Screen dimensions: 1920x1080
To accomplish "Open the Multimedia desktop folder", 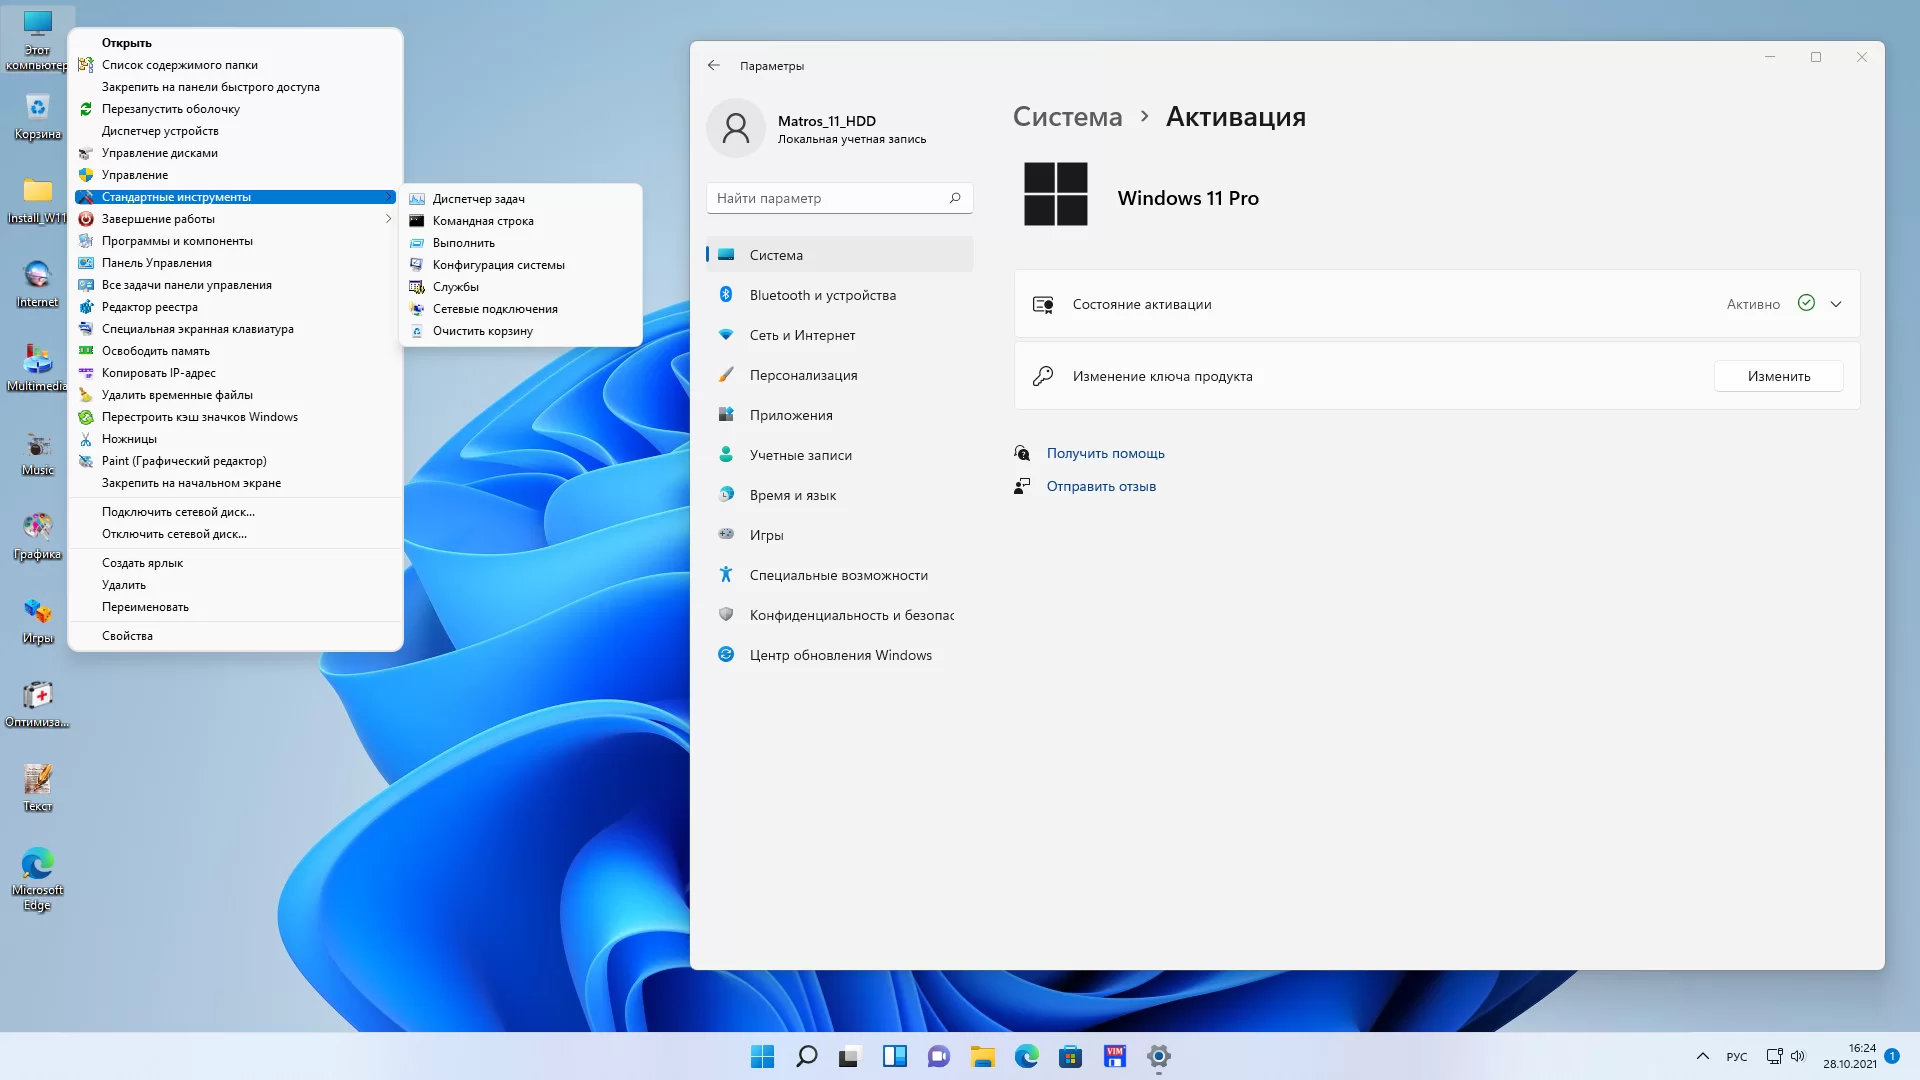I will (37, 367).
